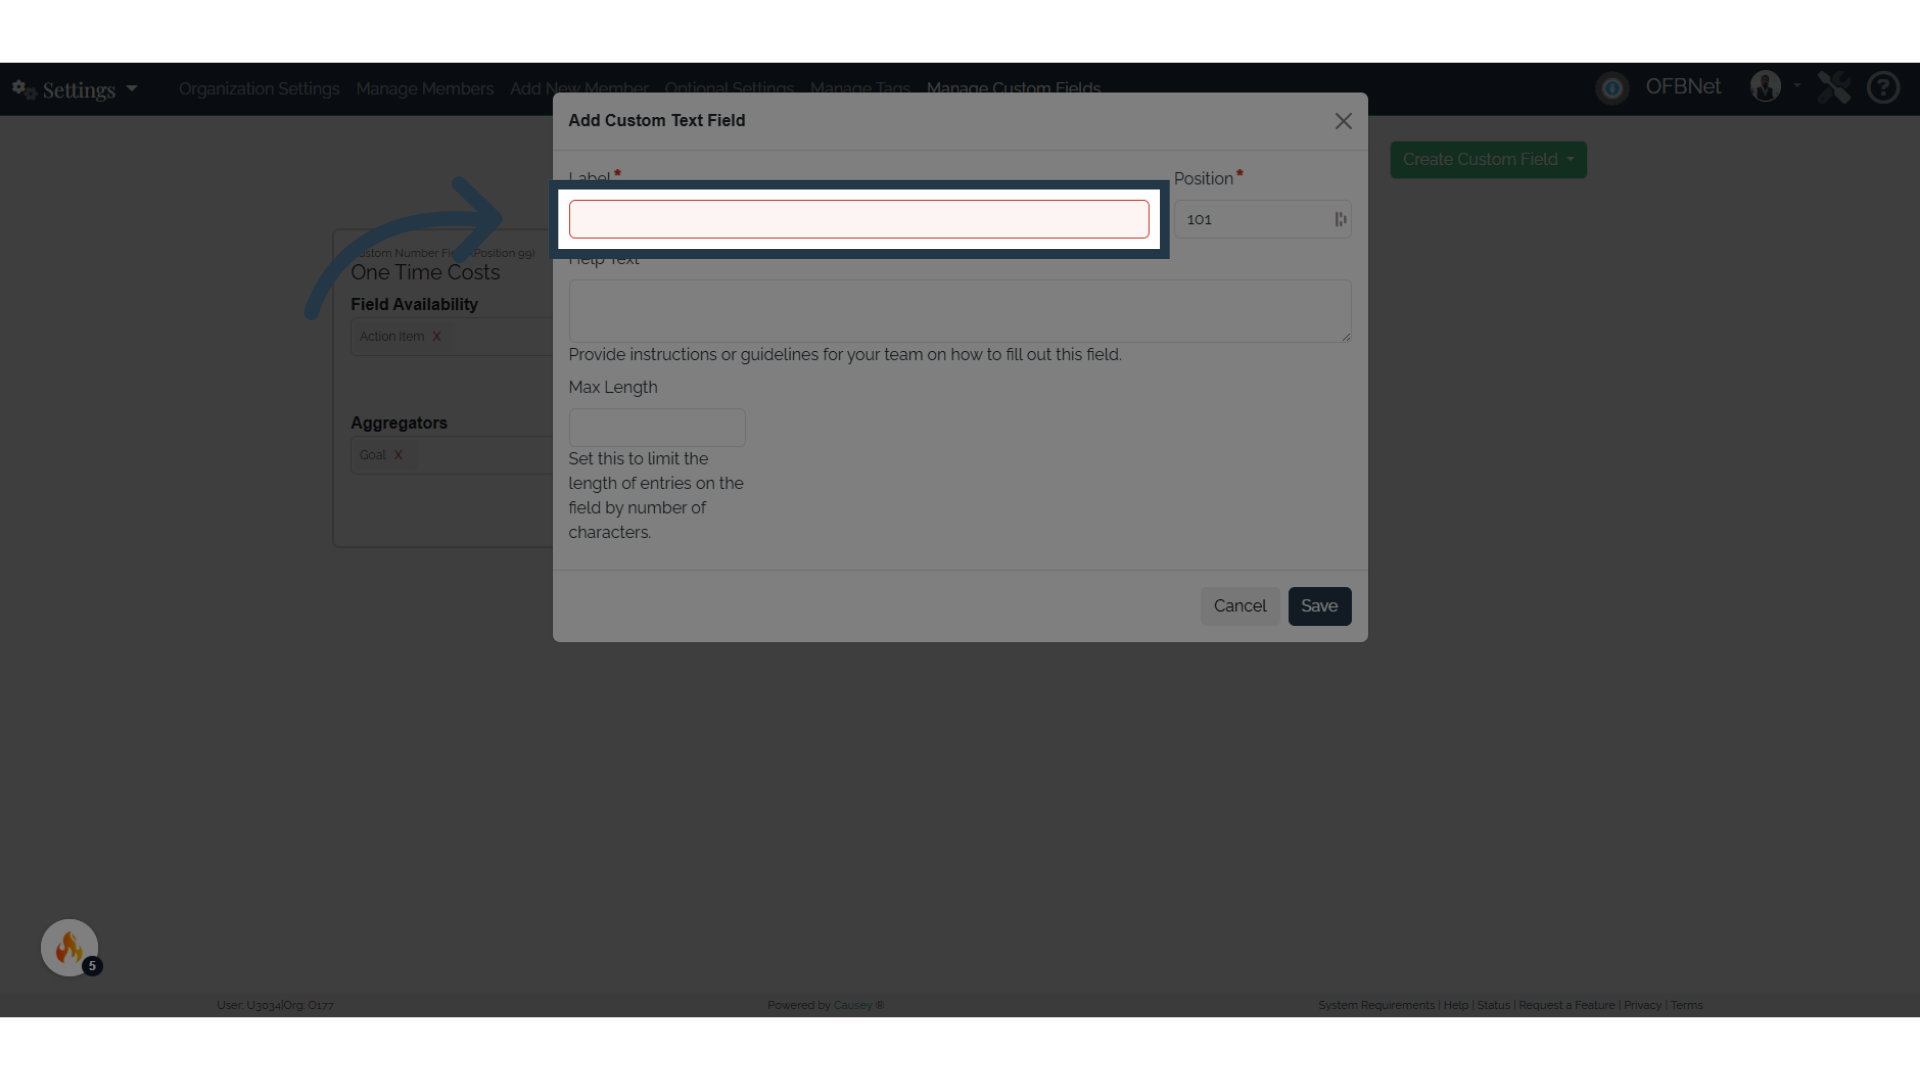Open Optional Settings page
Viewport: 1920px width, 1080px height.
729,89
